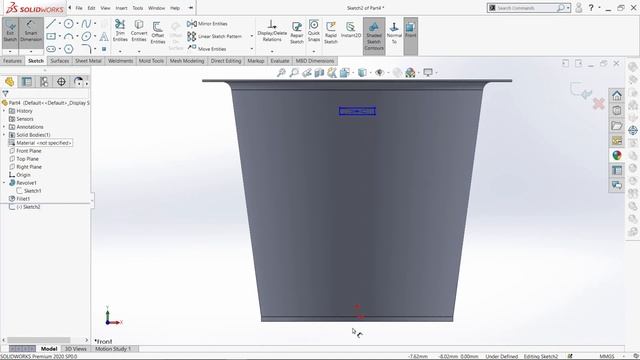This screenshot has width=640, height=360.
Task: Click Quick Snaps
Action: tap(314, 31)
